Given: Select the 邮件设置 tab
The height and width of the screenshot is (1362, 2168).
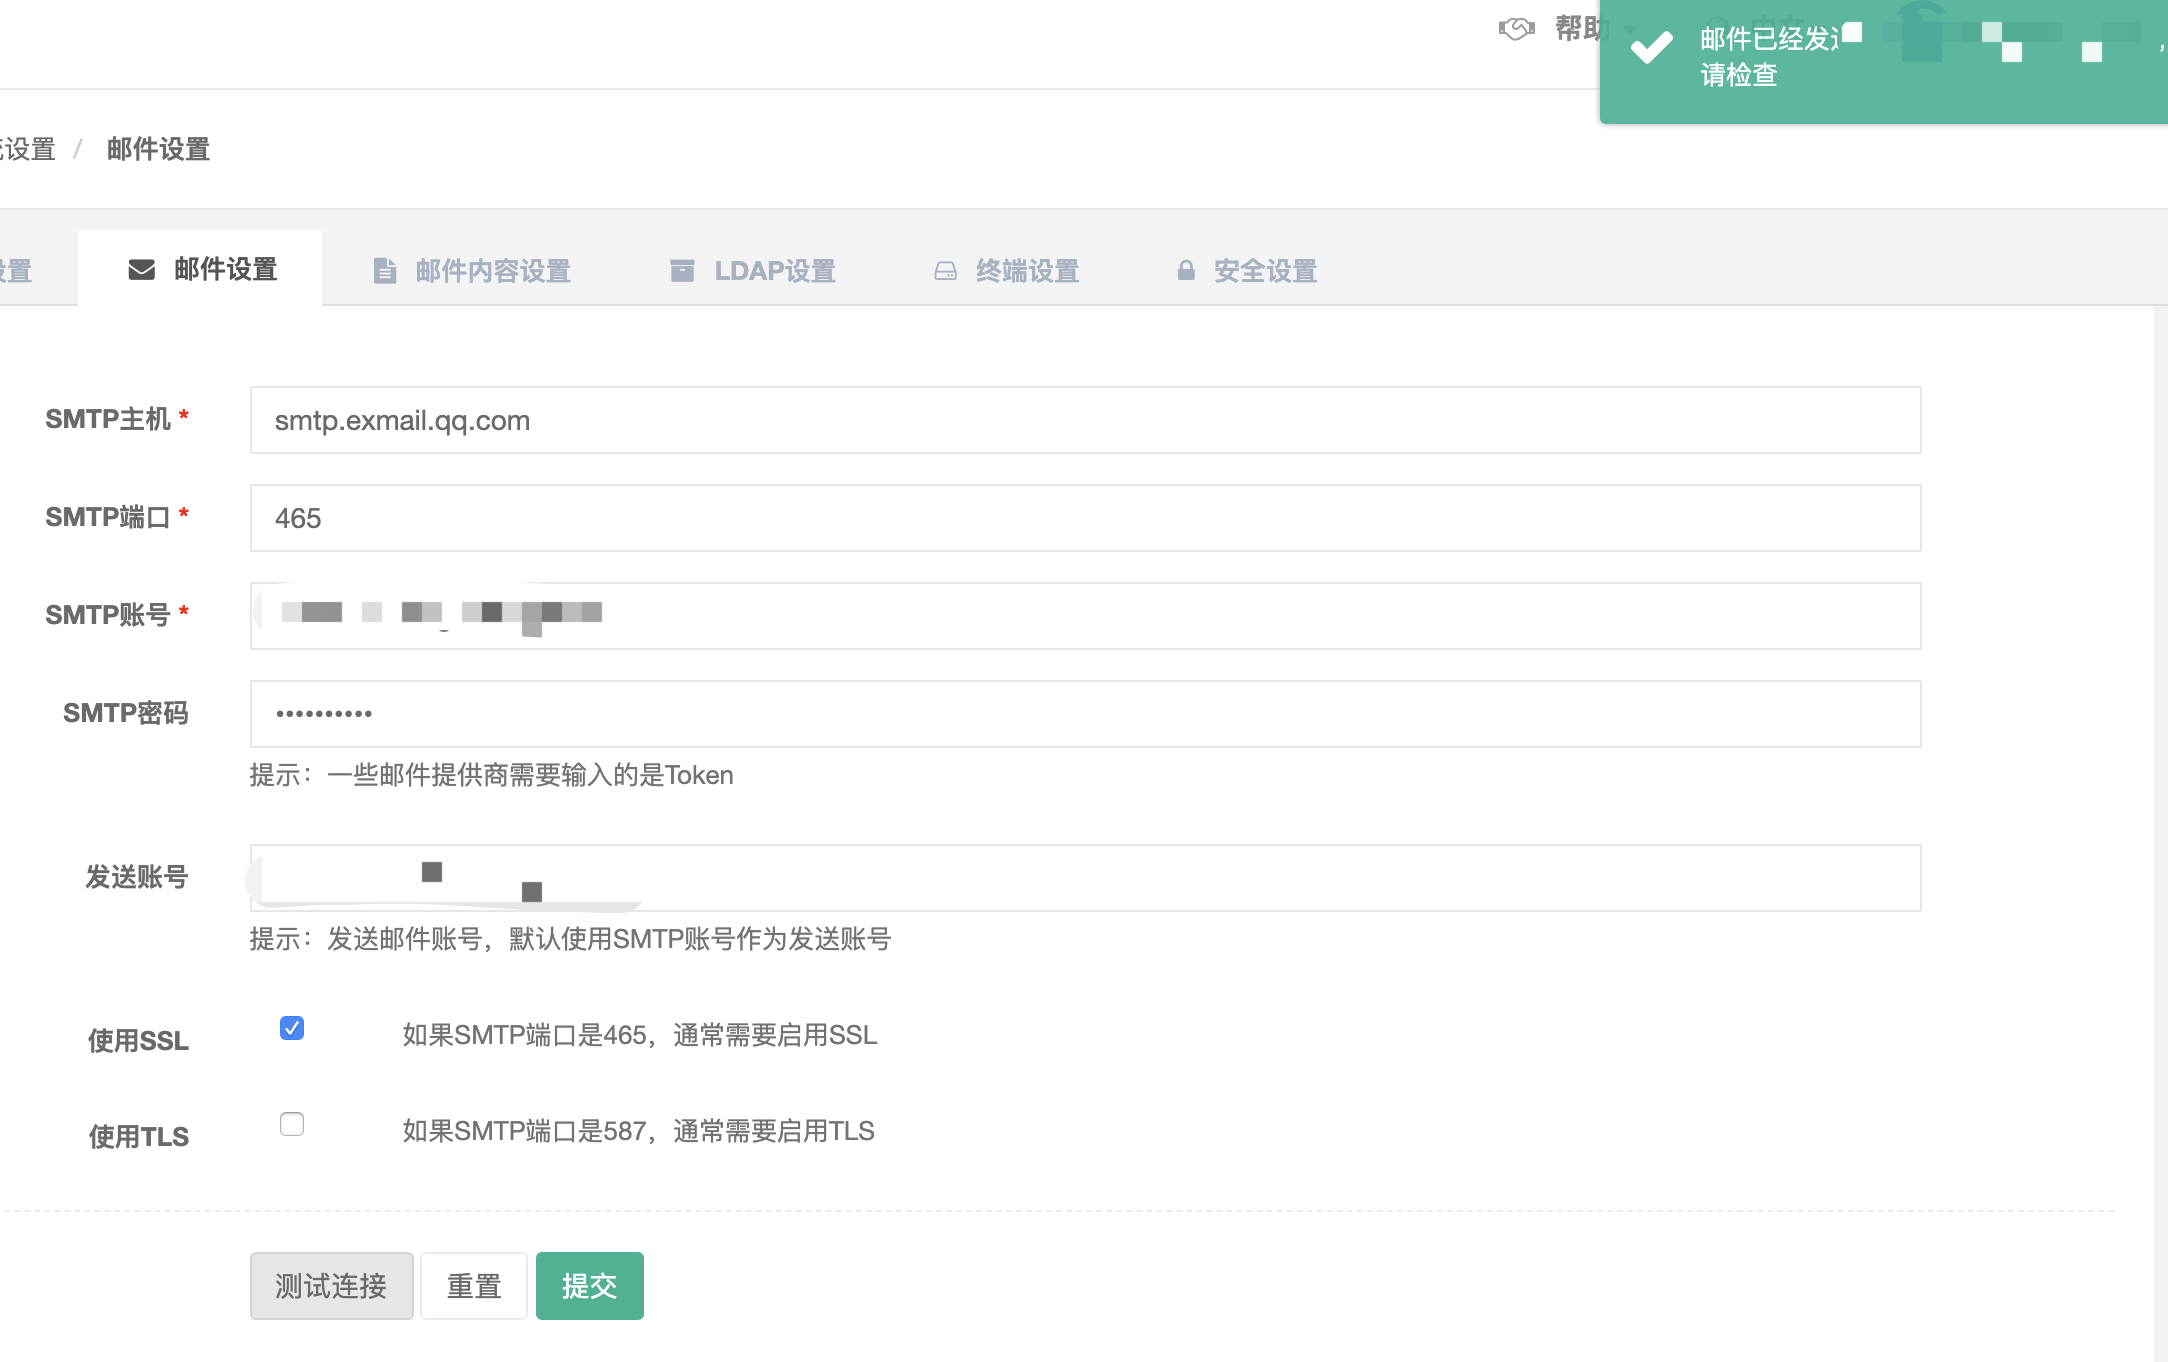Looking at the screenshot, I should coord(200,269).
